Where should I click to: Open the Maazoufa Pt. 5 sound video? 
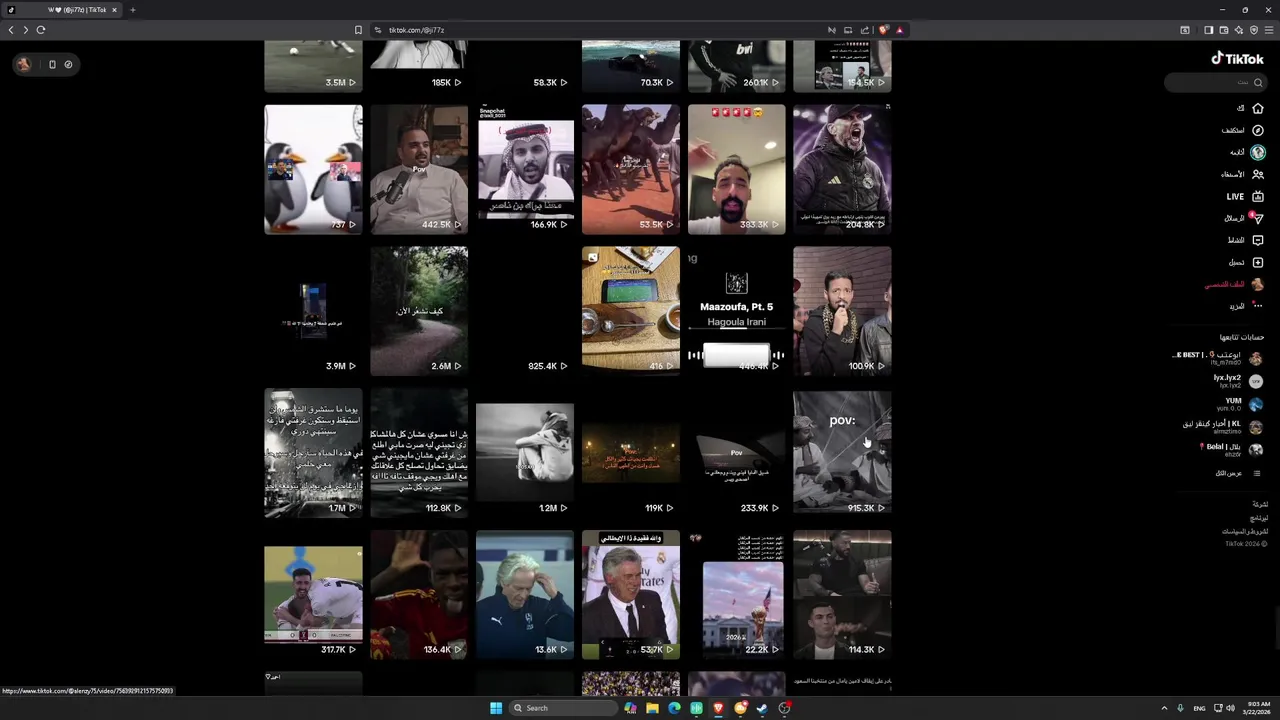[x=736, y=311]
